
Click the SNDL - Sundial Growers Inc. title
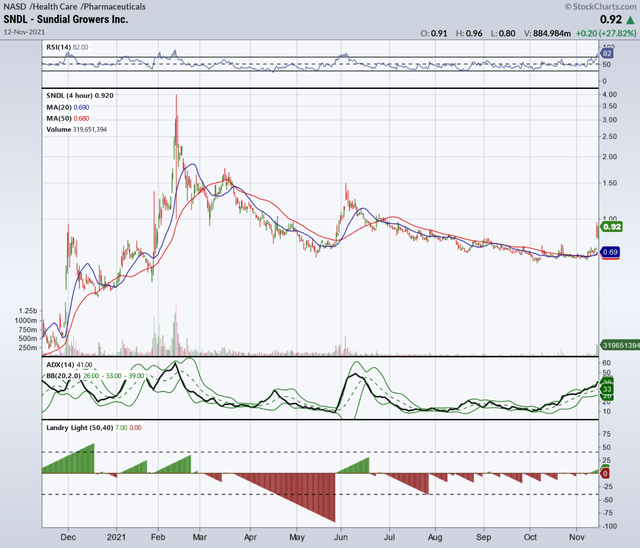click(66, 19)
